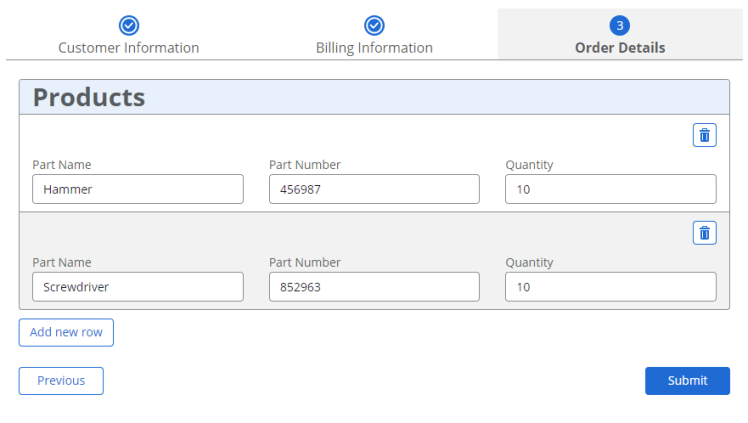Viewport: 748px width, 423px height.
Task: Submit the order form
Action: click(x=687, y=381)
